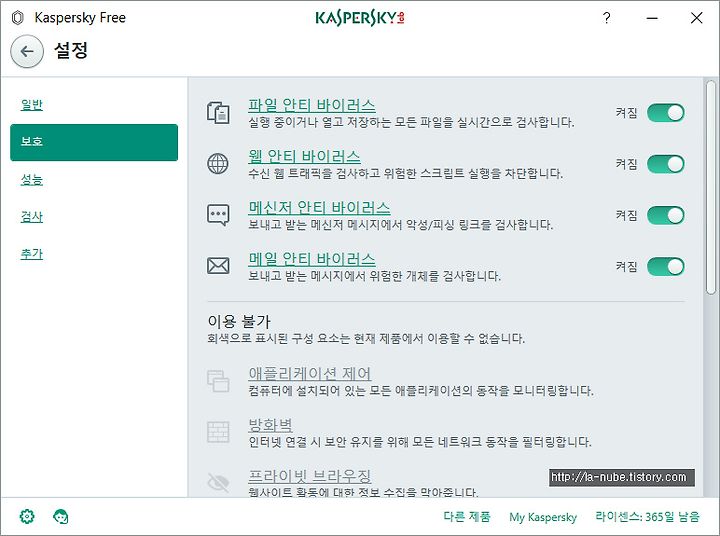Image resolution: width=720 pixels, height=536 pixels.
Task: Open settings via bottom gear icon
Action: (x=27, y=516)
